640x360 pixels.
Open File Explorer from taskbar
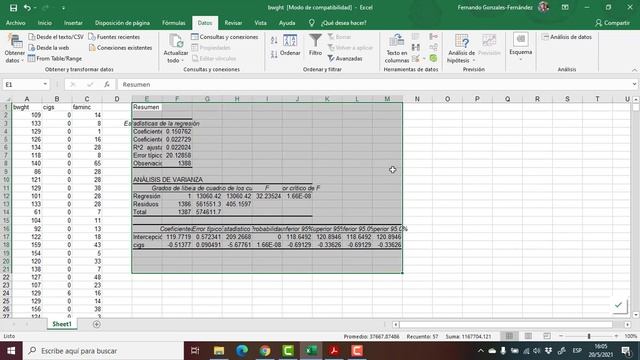219,351
